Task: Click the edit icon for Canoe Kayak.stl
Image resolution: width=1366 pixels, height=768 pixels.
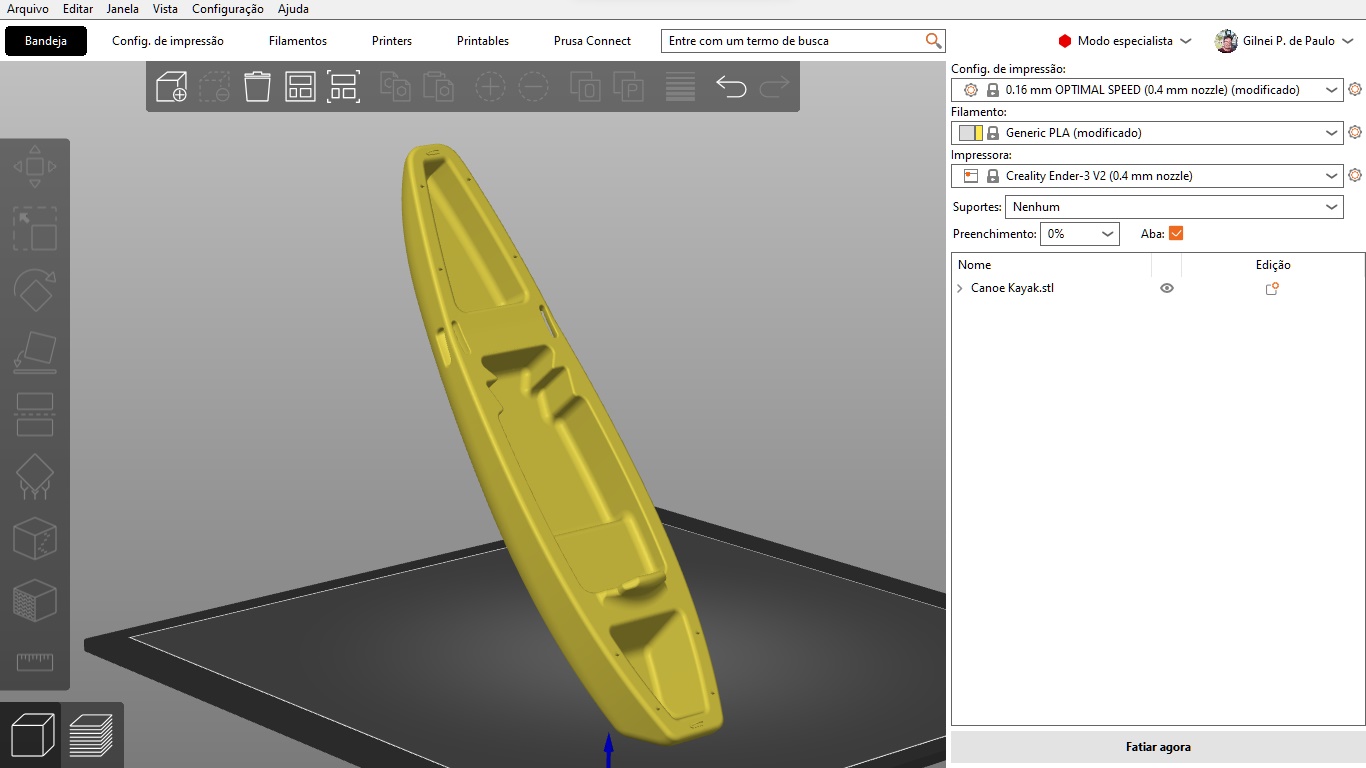Action: (1272, 288)
